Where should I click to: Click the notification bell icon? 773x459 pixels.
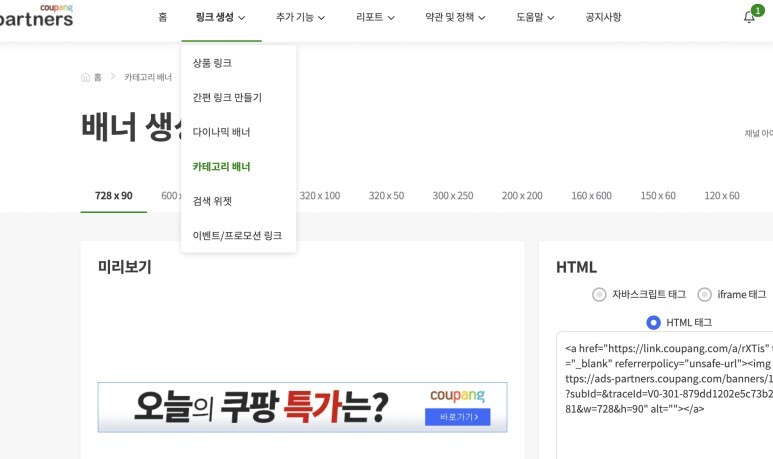(748, 17)
